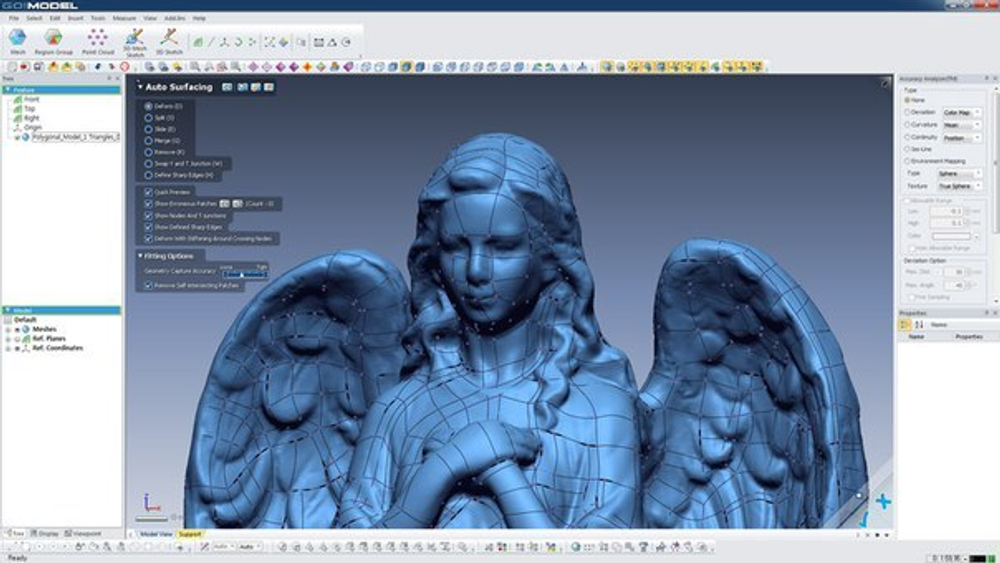This screenshot has height=563, width=1000.
Task: Expand the Ref. Planes tree node
Action: tap(8, 339)
